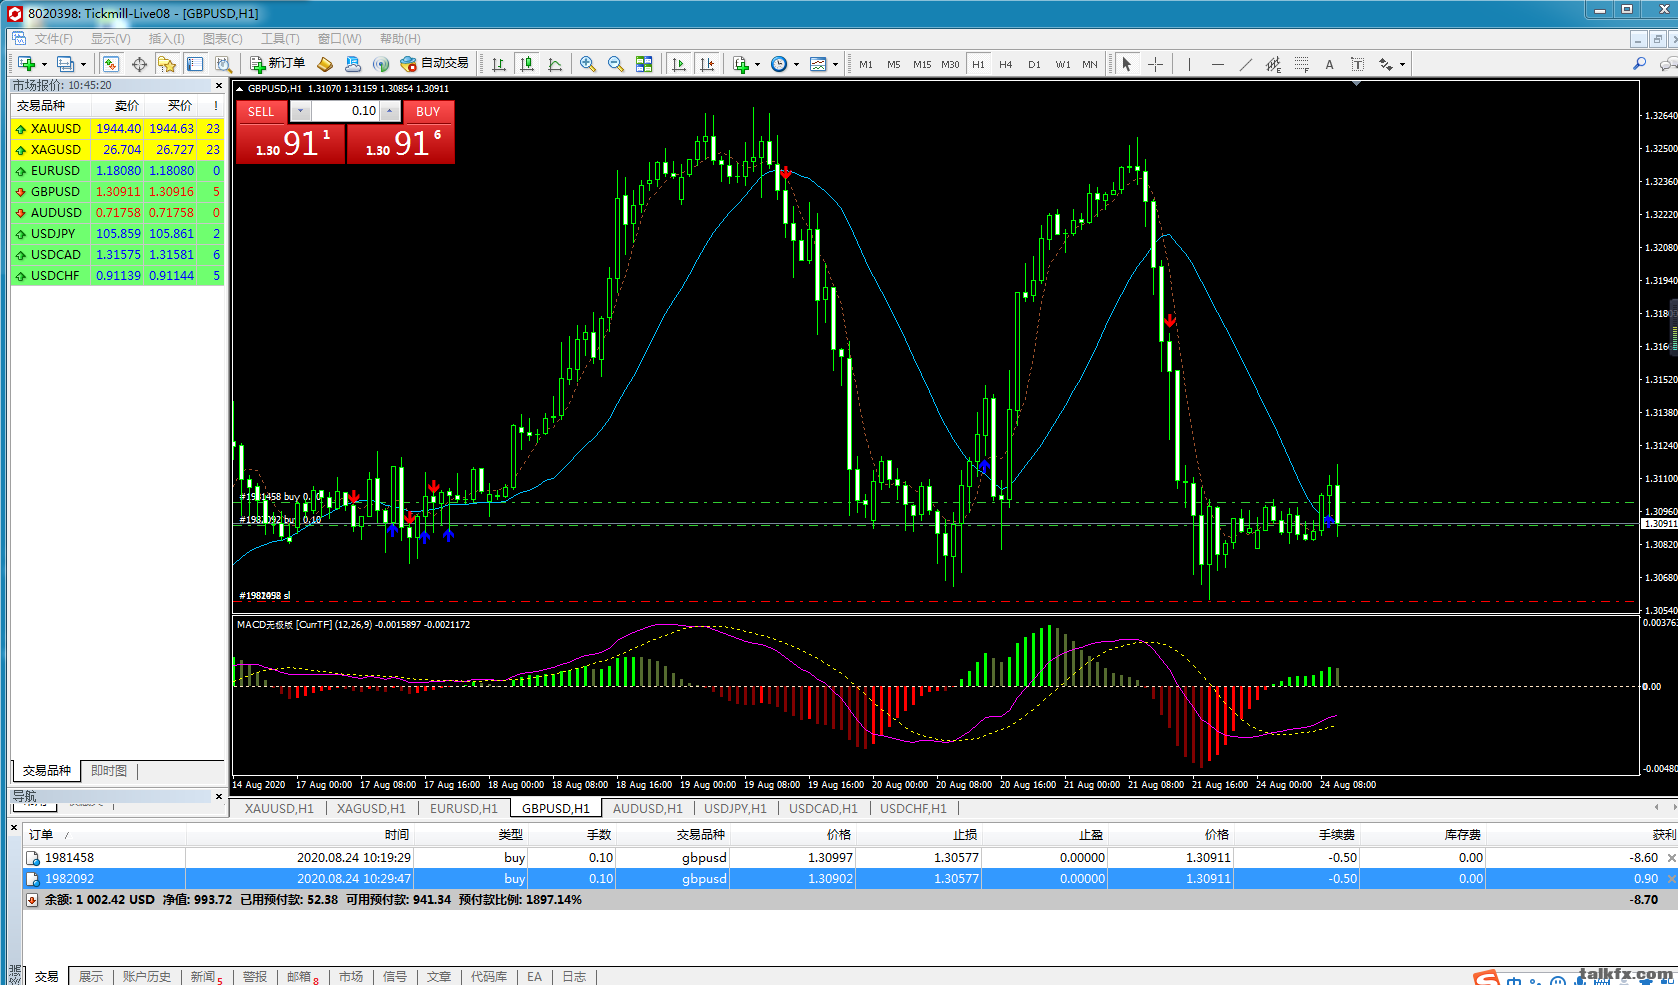
Task: Click the 新订单 new order button
Action: click(x=278, y=64)
